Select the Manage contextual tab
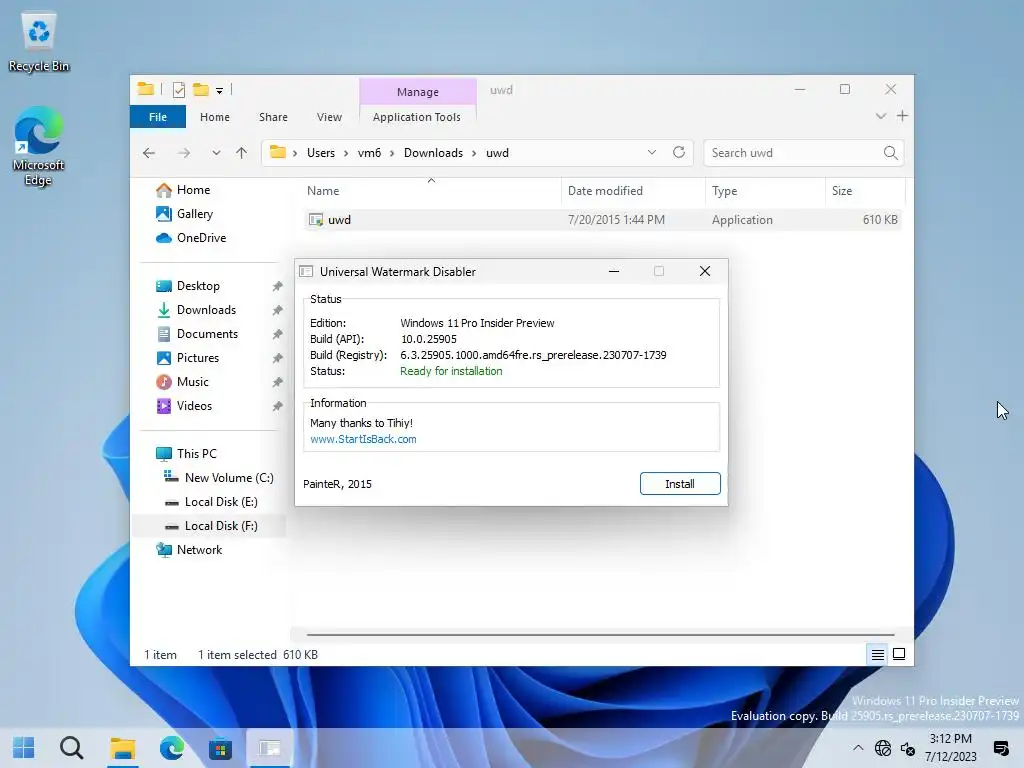This screenshot has width=1024, height=768. (418, 92)
